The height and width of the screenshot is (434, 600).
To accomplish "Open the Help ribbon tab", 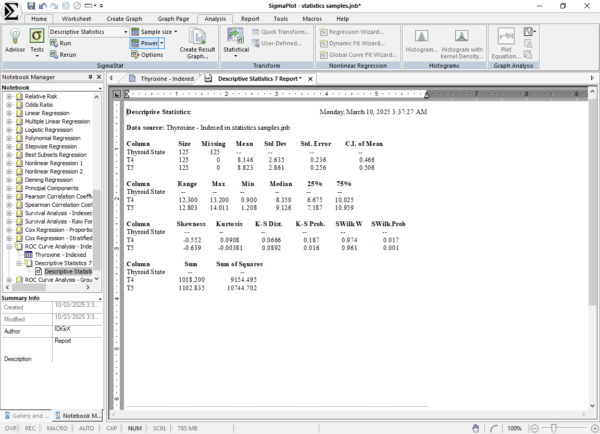I will [342, 19].
